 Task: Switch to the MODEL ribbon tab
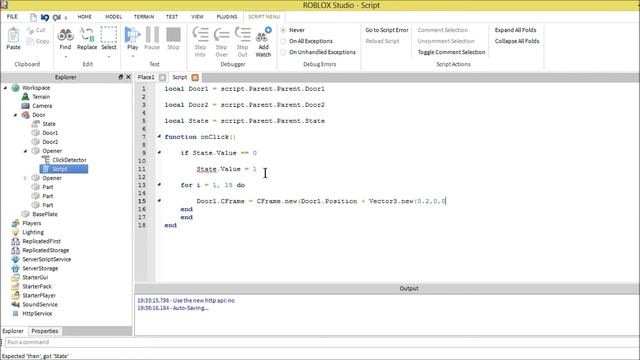click(113, 17)
